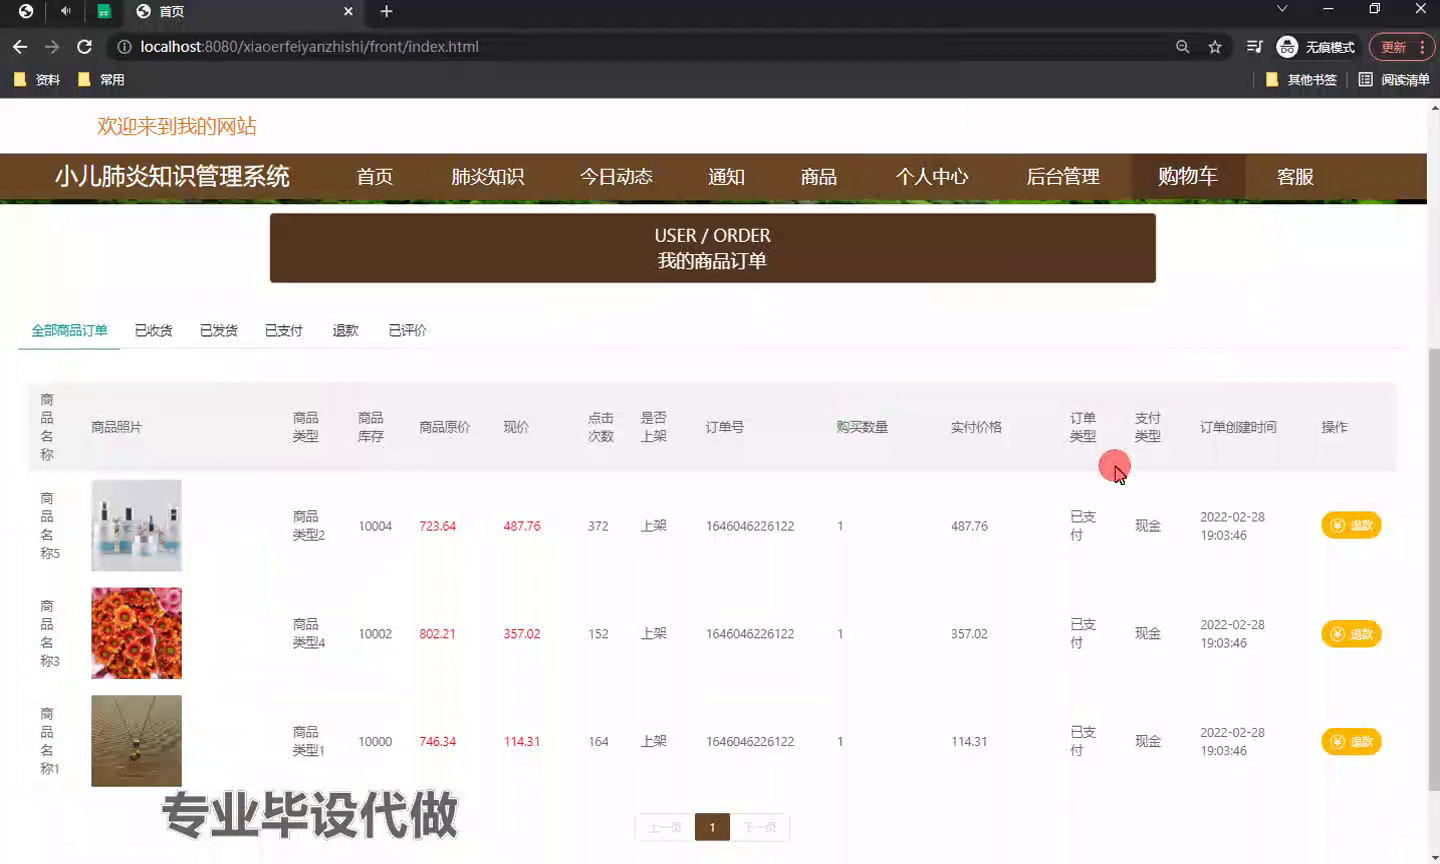Open the 资料 bookmark folder
Image resolution: width=1440 pixels, height=864 pixels.
click(x=37, y=79)
